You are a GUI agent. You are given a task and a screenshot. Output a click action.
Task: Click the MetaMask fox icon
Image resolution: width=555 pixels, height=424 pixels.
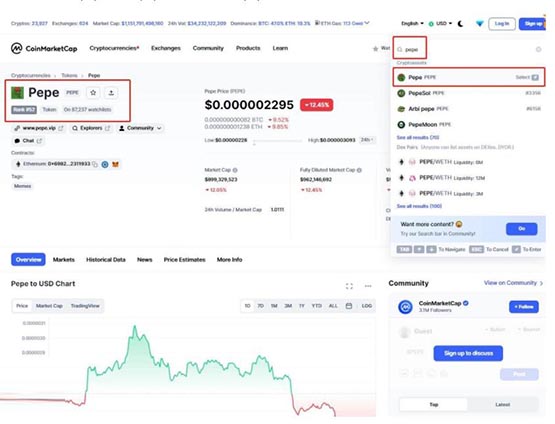click(x=115, y=164)
